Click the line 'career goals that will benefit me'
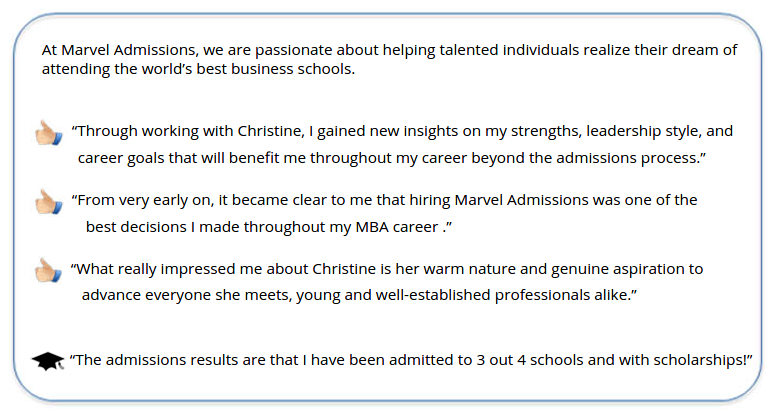The image size is (767, 418). 392,158
